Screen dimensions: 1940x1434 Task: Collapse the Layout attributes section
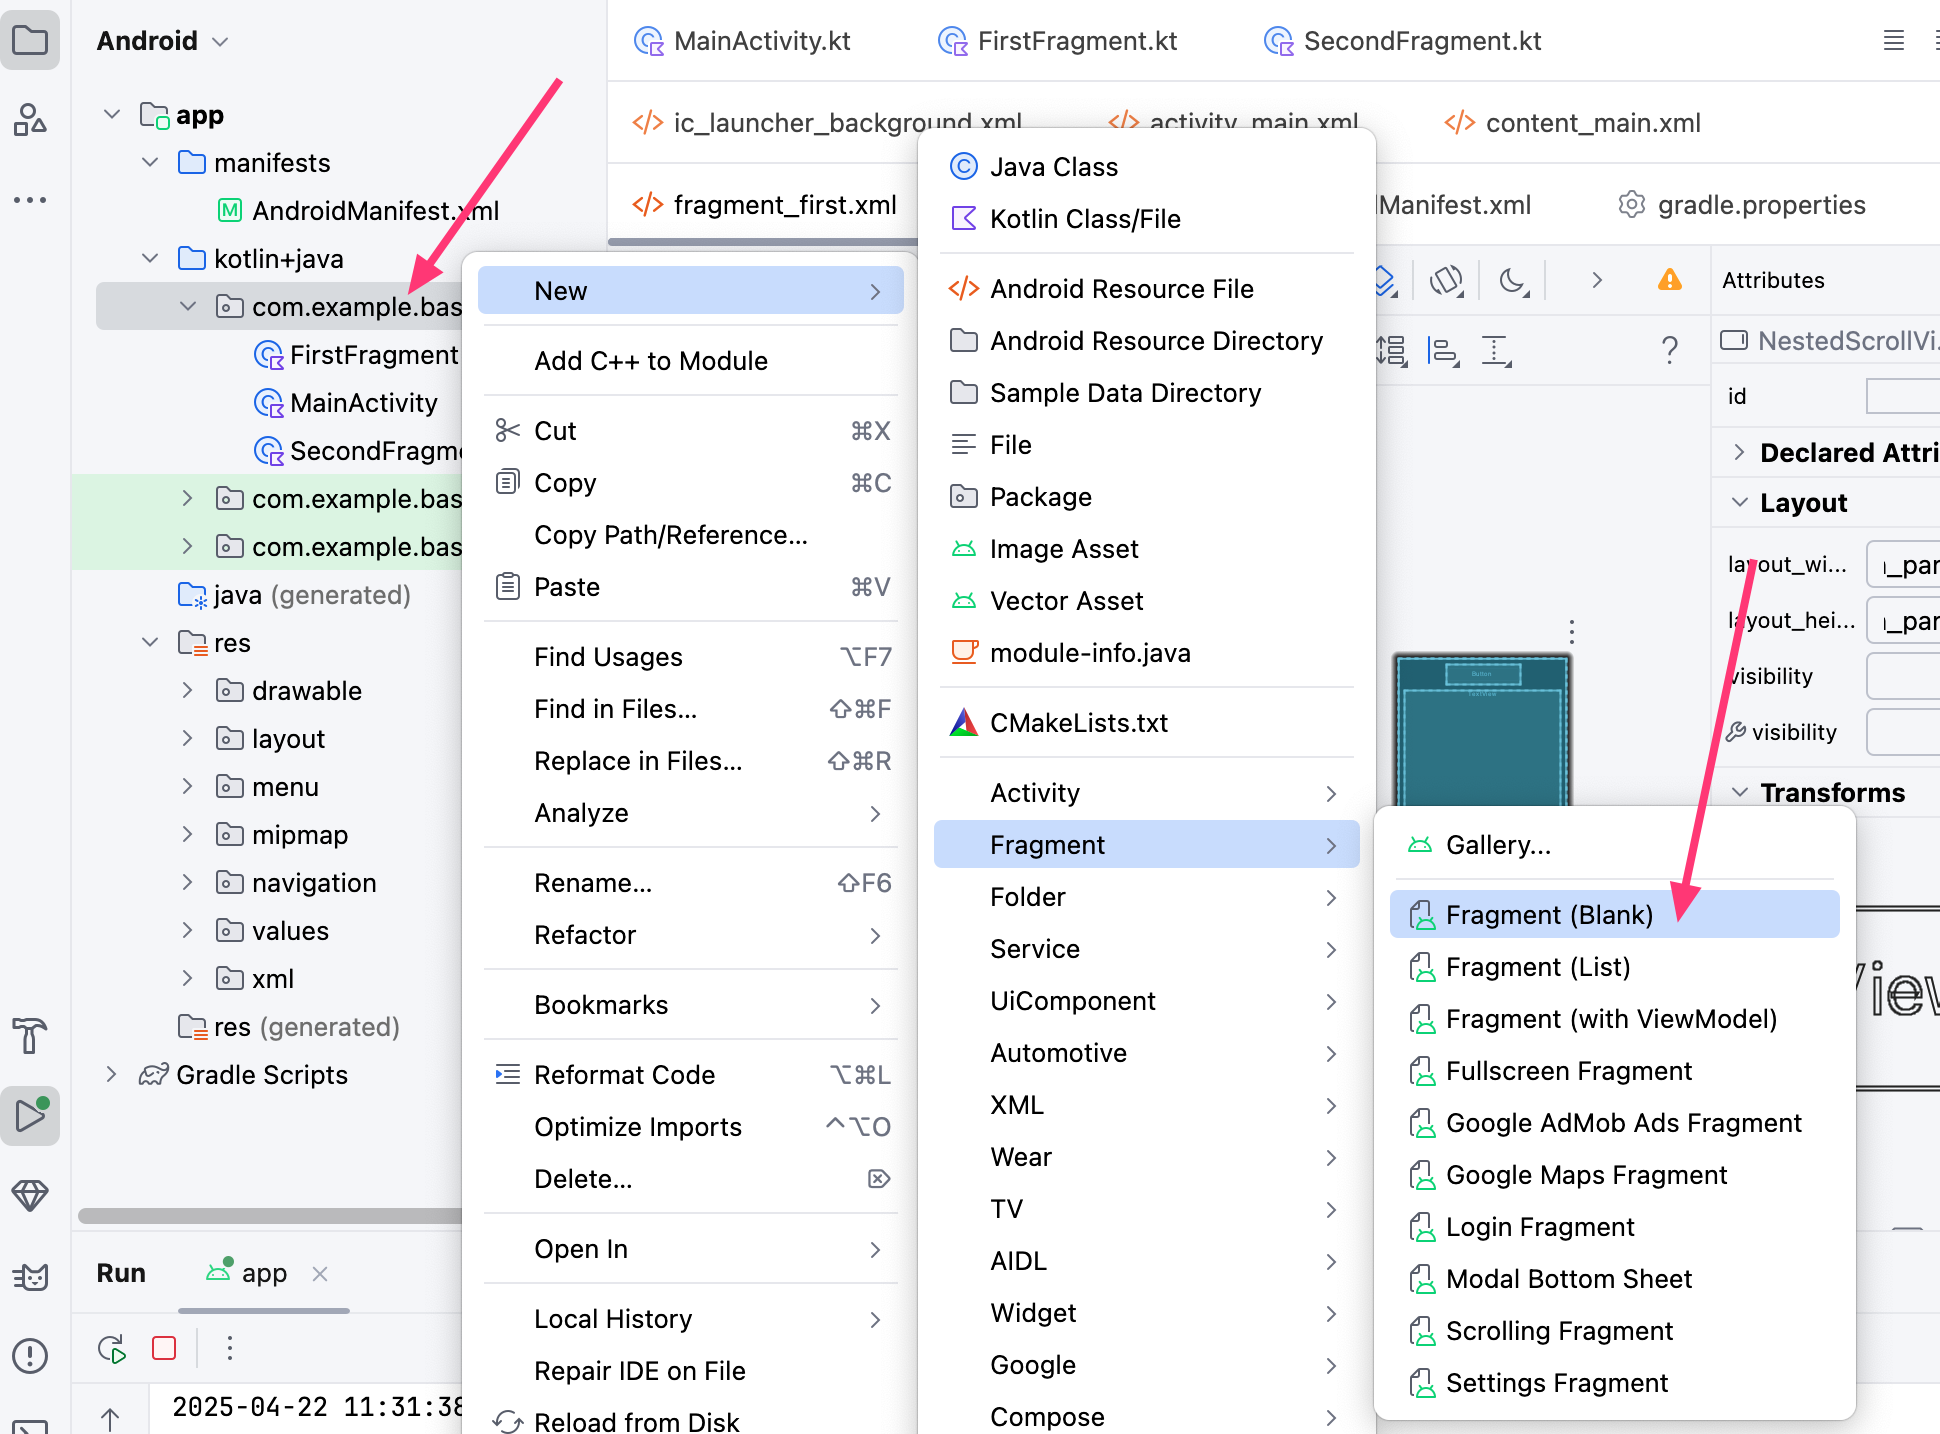tap(1740, 502)
